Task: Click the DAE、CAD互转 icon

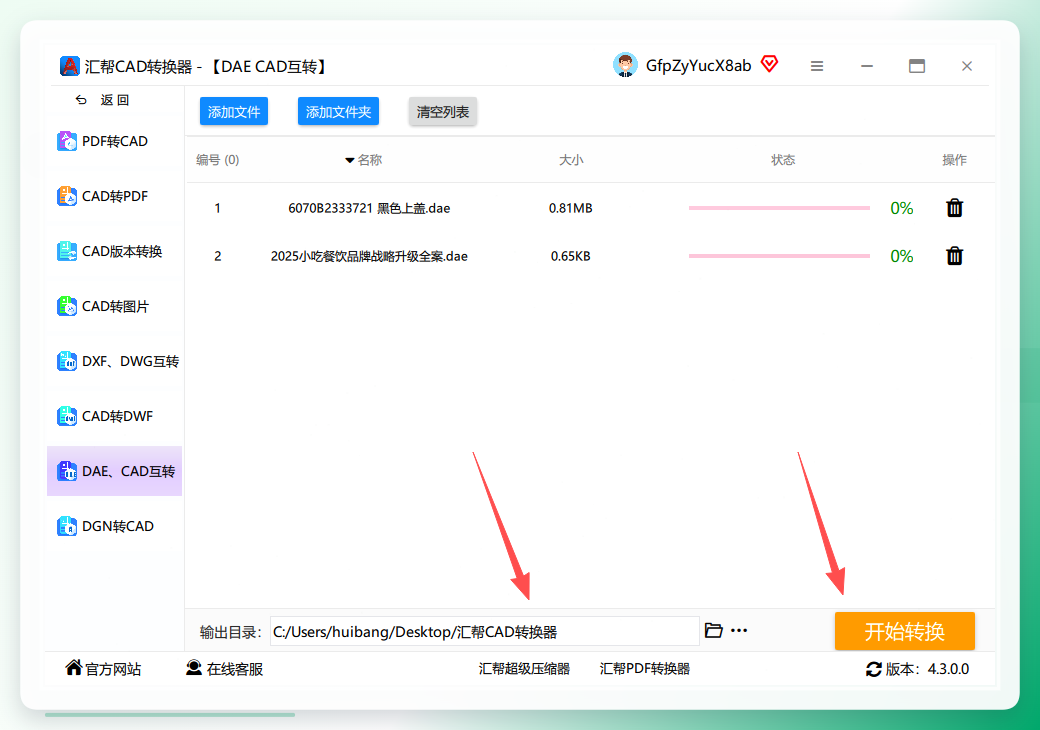Action: [67, 471]
